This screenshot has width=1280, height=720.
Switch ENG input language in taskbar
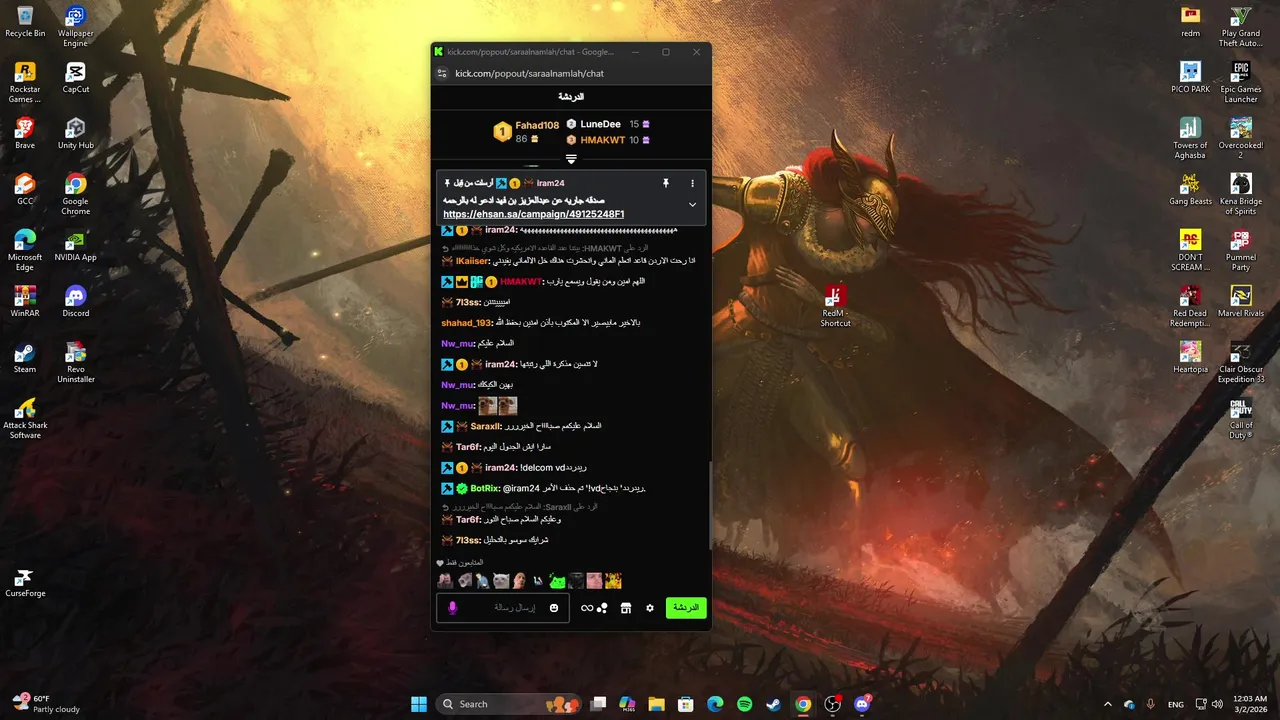1176,704
